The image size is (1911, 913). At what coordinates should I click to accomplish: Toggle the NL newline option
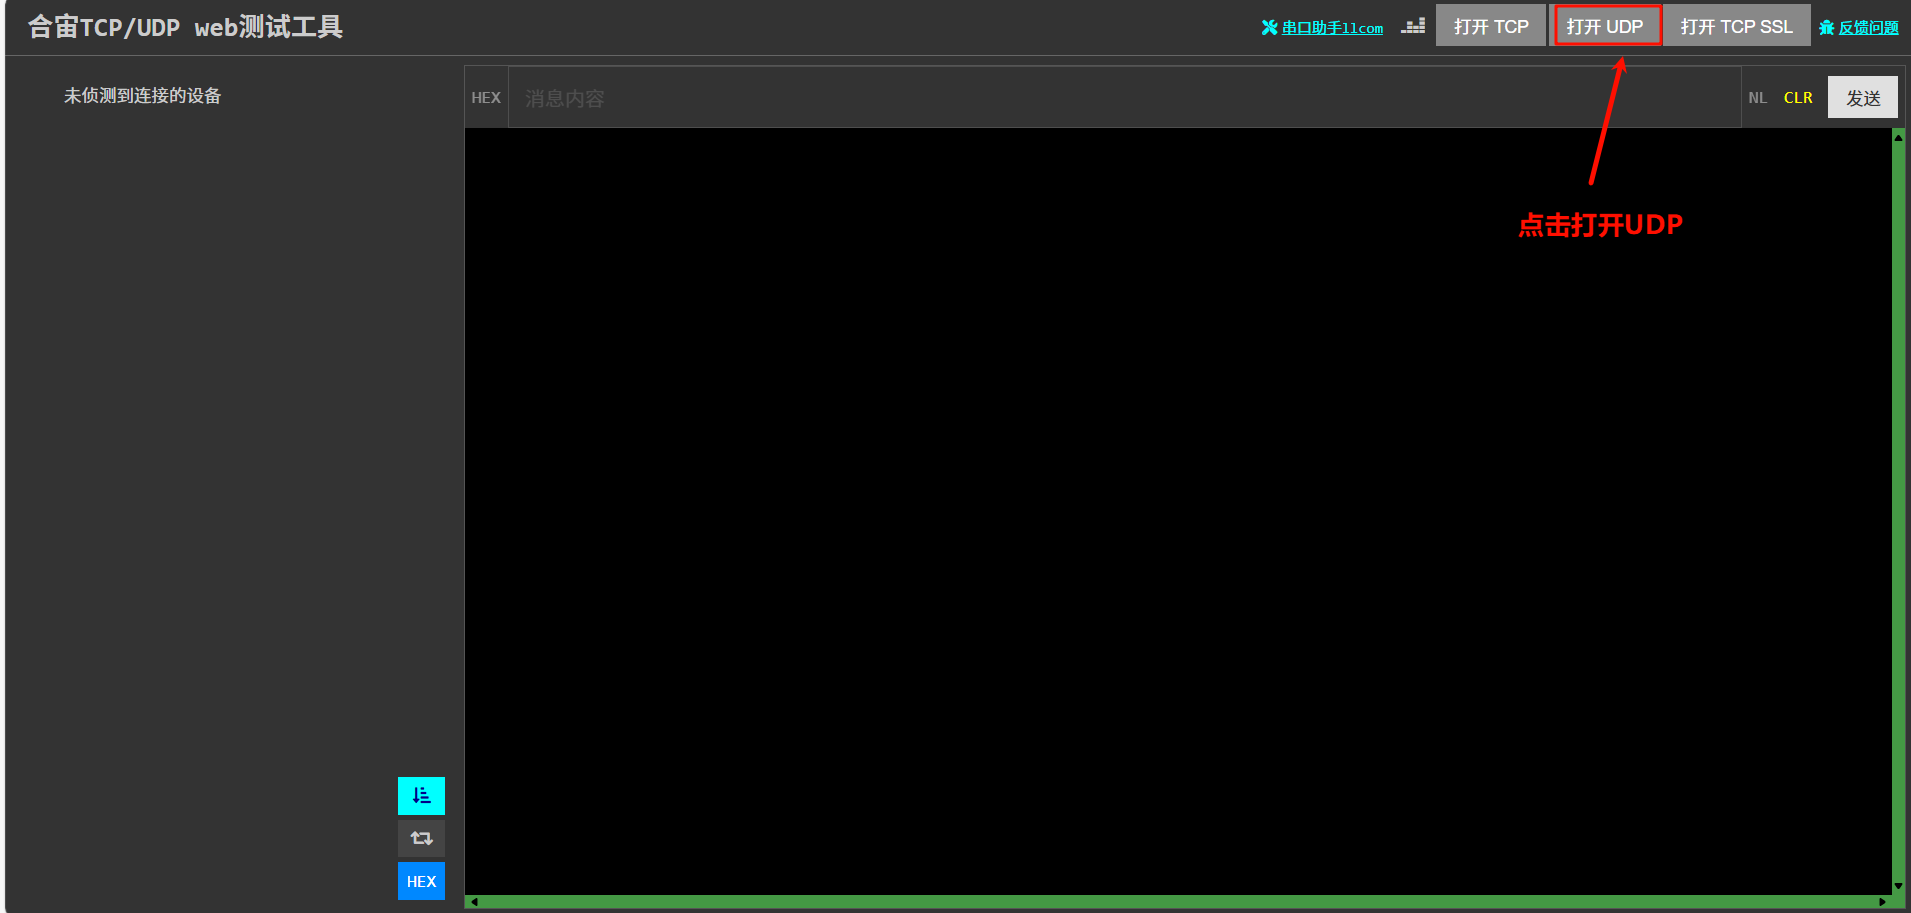[1757, 98]
